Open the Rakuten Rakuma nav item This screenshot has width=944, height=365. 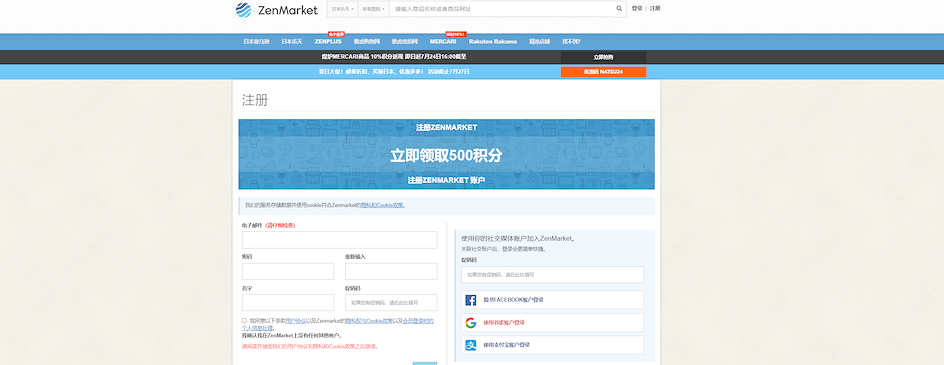pos(492,42)
